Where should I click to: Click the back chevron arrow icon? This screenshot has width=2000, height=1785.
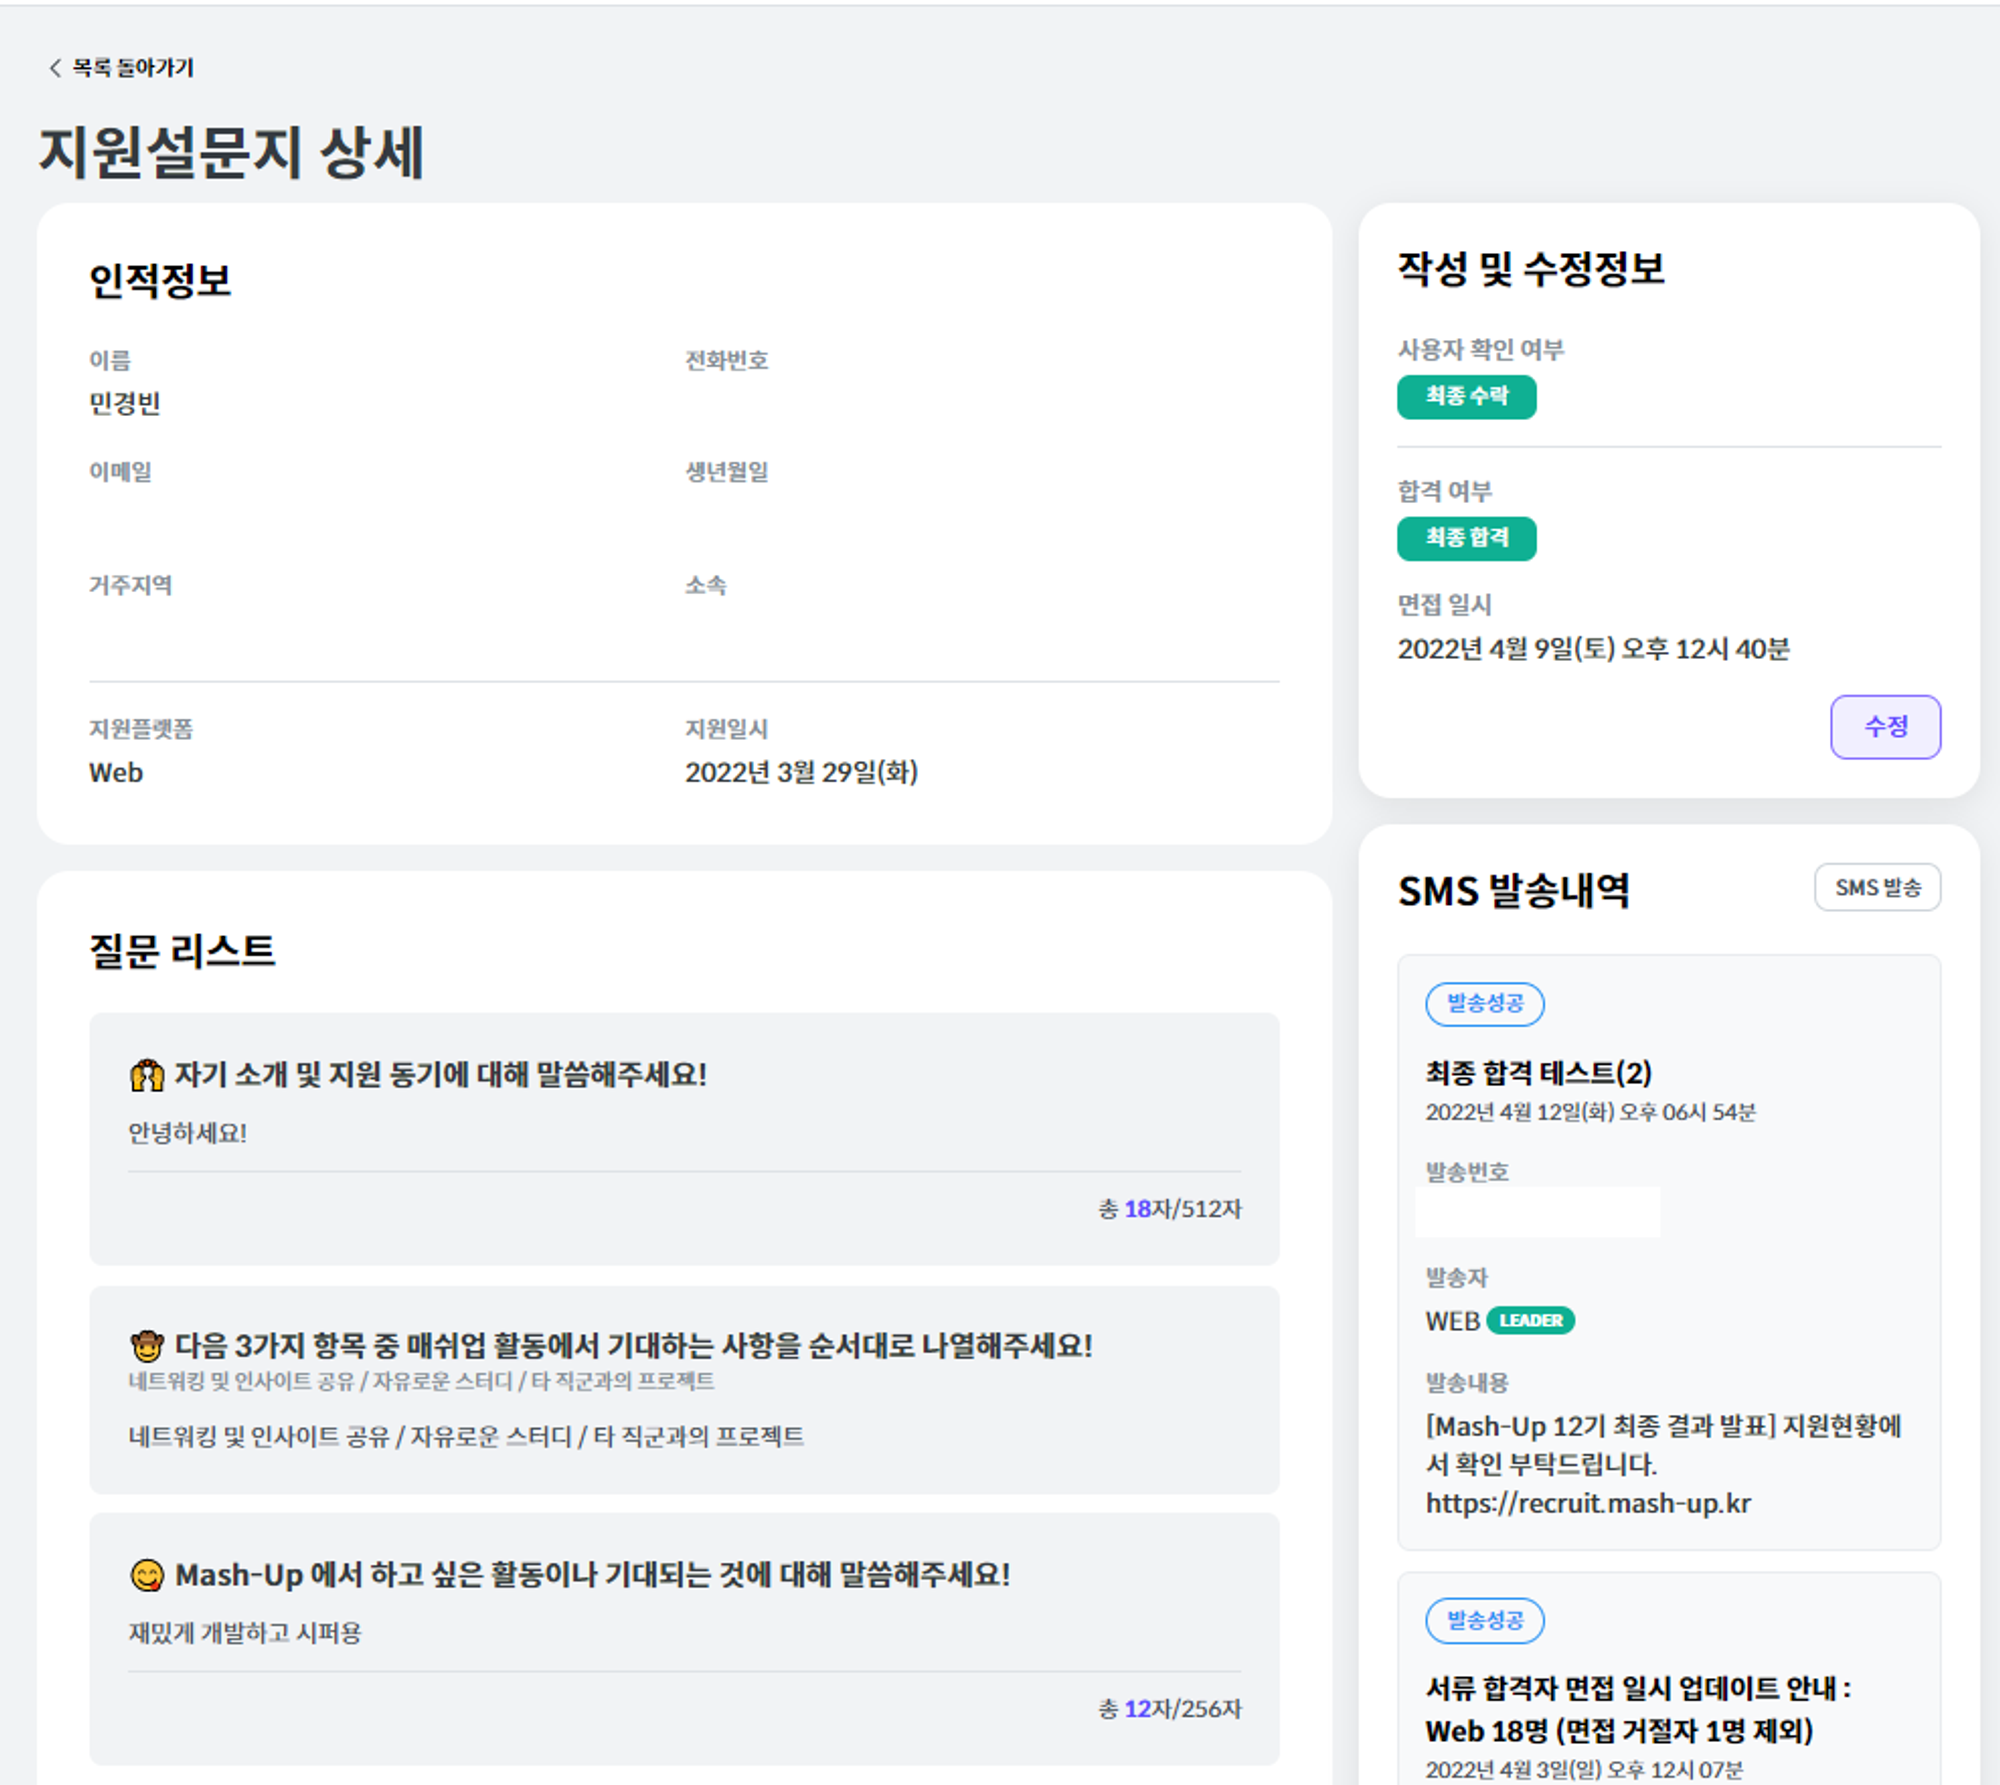click(55, 68)
